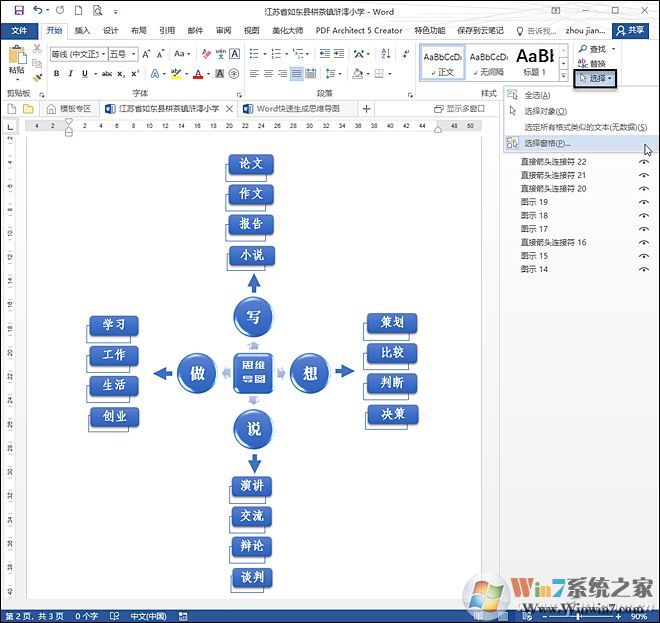This screenshot has height=623, width=660.
Task: Expand the font size dropdown 五号
Action: tap(122, 53)
